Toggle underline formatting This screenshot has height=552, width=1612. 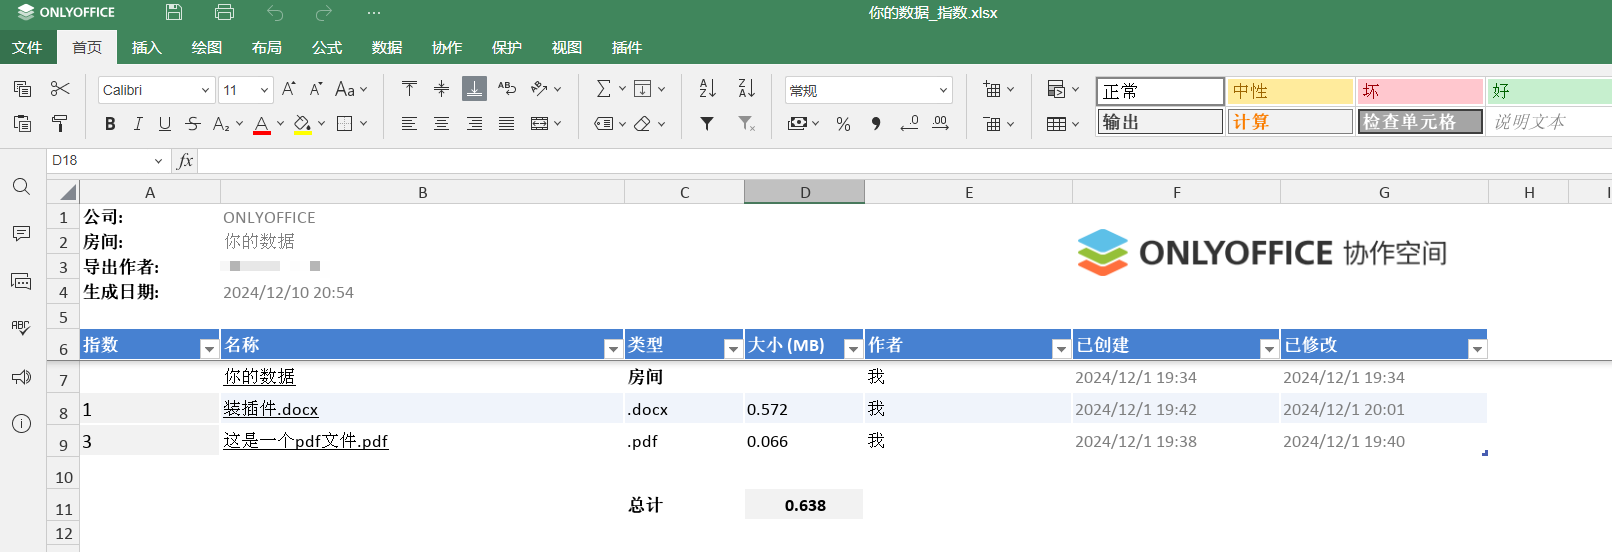coord(165,124)
